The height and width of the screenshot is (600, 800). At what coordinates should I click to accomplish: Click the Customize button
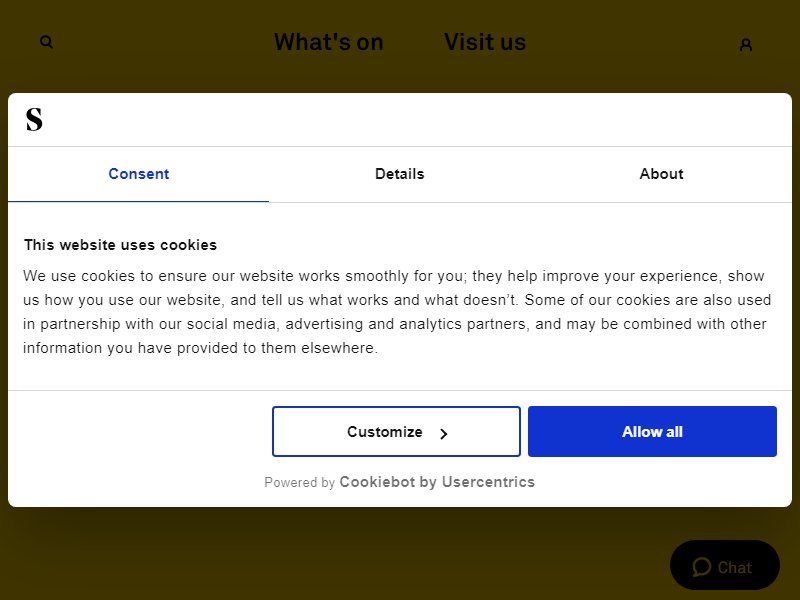[396, 432]
